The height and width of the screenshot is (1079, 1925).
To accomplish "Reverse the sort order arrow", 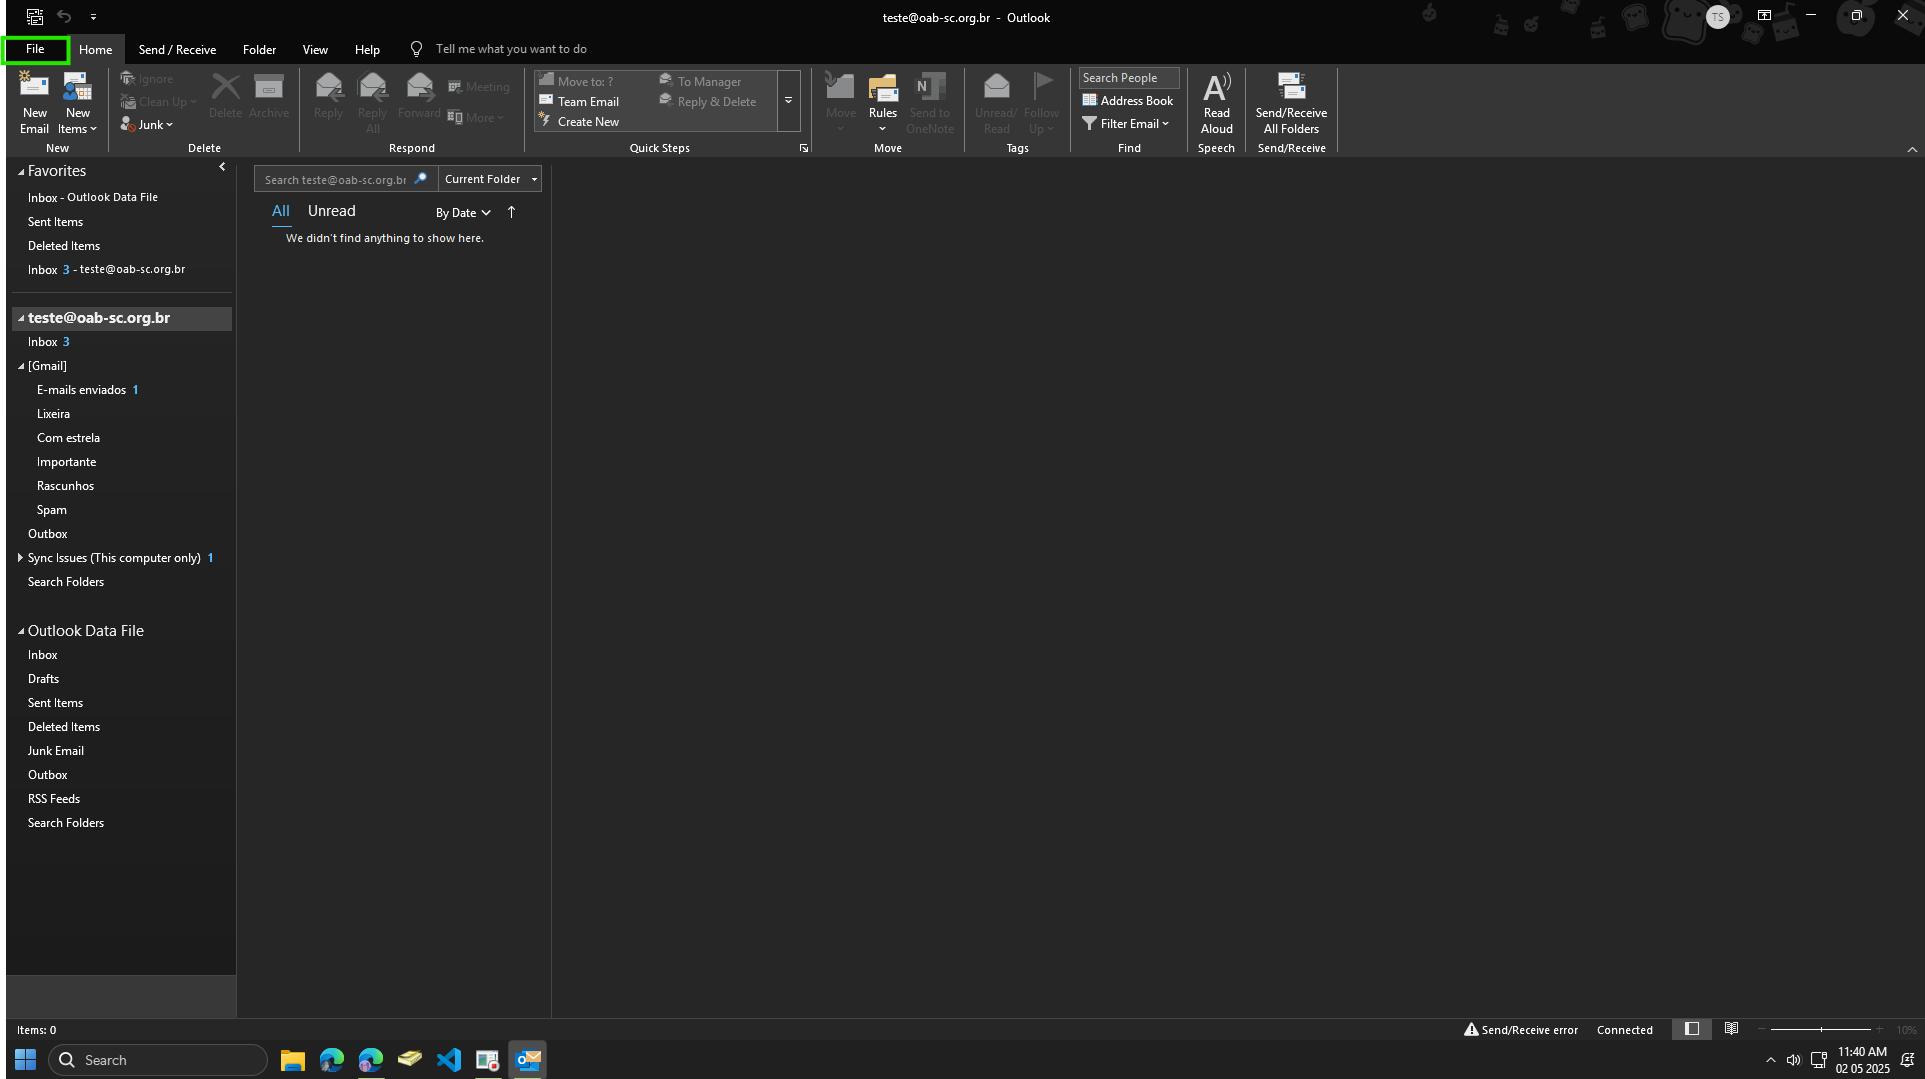I will [x=511, y=212].
